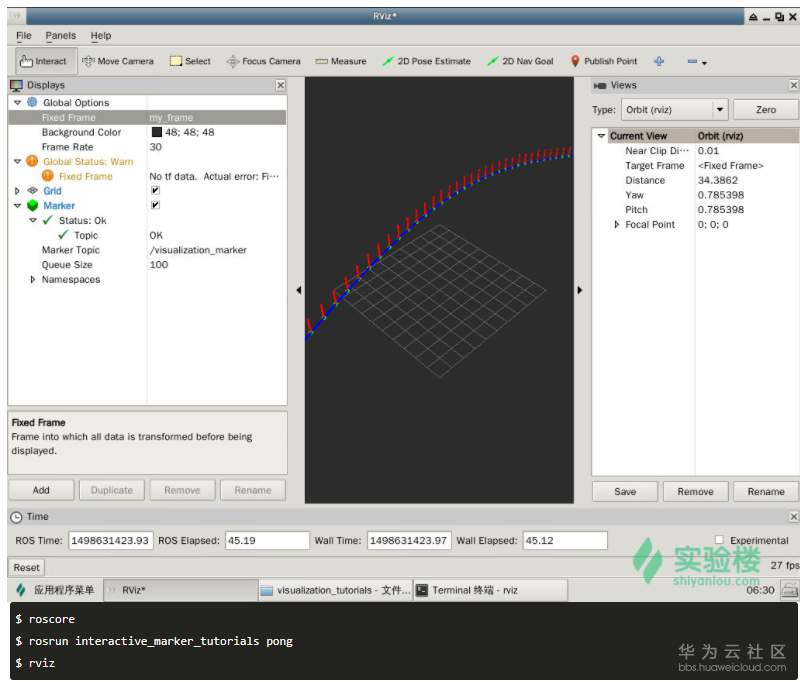Open the File menu

click(24, 36)
